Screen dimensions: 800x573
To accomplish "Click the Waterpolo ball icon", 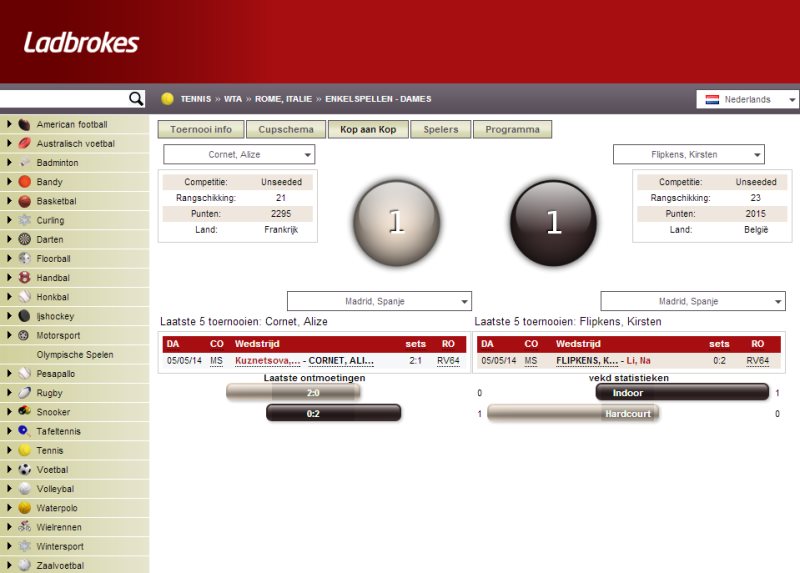I will tap(24, 508).
